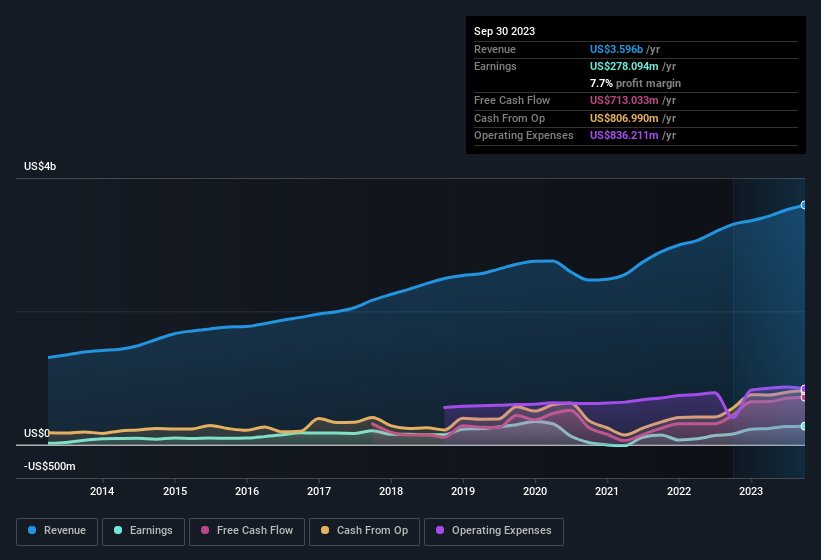Screen dimensions: 821x560
Task: Pick the 2020 x-axis year label
Action: (x=535, y=491)
